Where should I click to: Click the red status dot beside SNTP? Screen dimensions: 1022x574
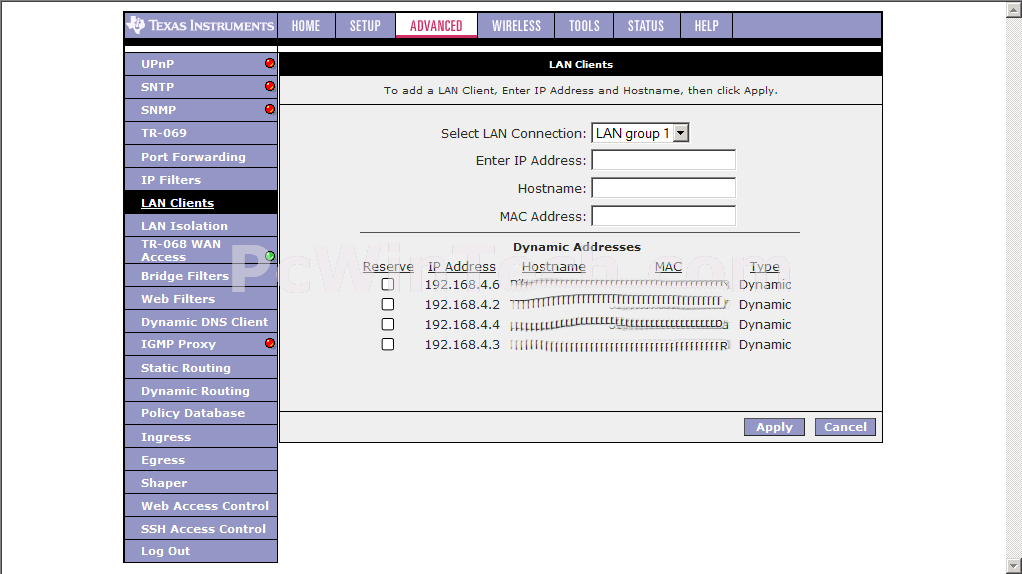click(x=270, y=86)
